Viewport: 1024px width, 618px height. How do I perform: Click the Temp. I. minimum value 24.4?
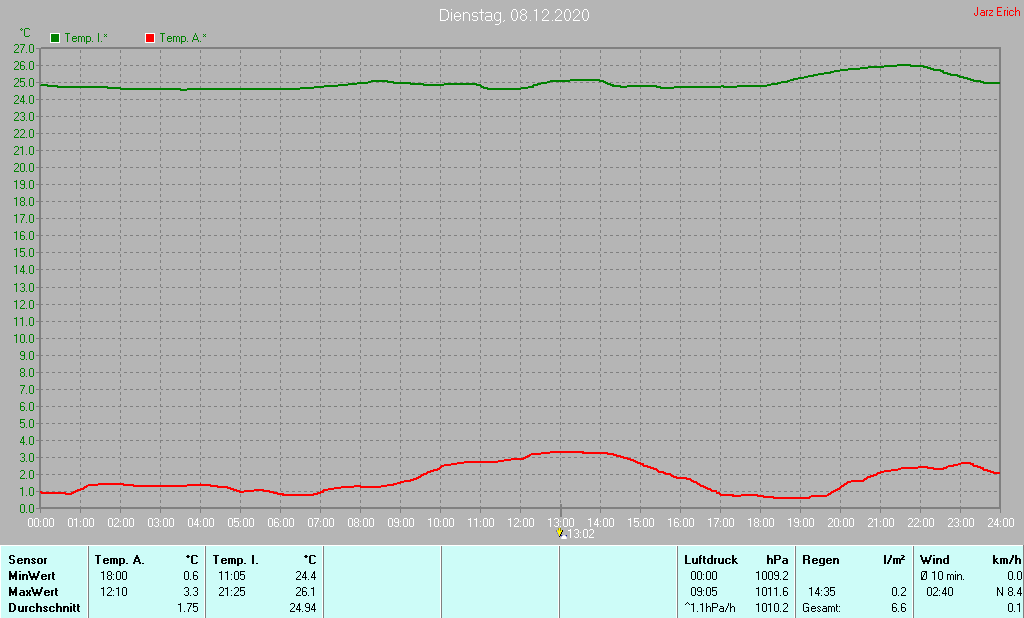point(306,576)
